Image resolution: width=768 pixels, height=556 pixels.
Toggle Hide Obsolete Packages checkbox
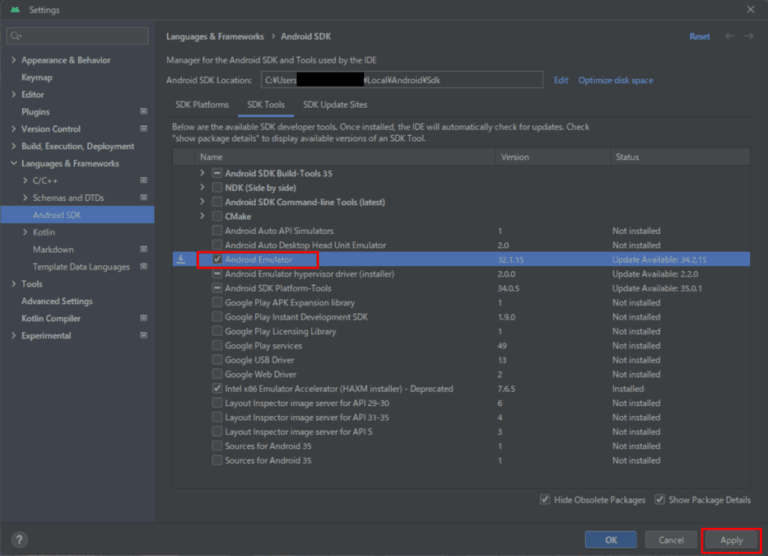[x=545, y=499]
